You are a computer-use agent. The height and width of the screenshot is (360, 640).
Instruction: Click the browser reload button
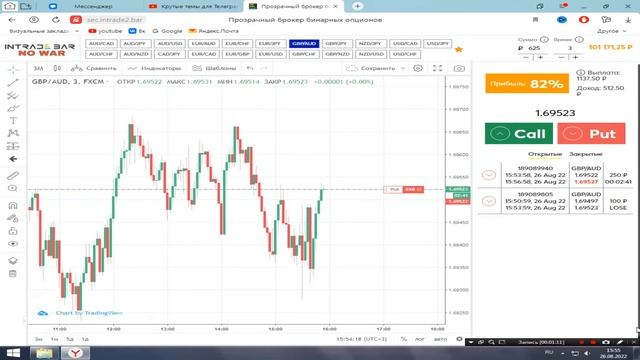(56, 20)
